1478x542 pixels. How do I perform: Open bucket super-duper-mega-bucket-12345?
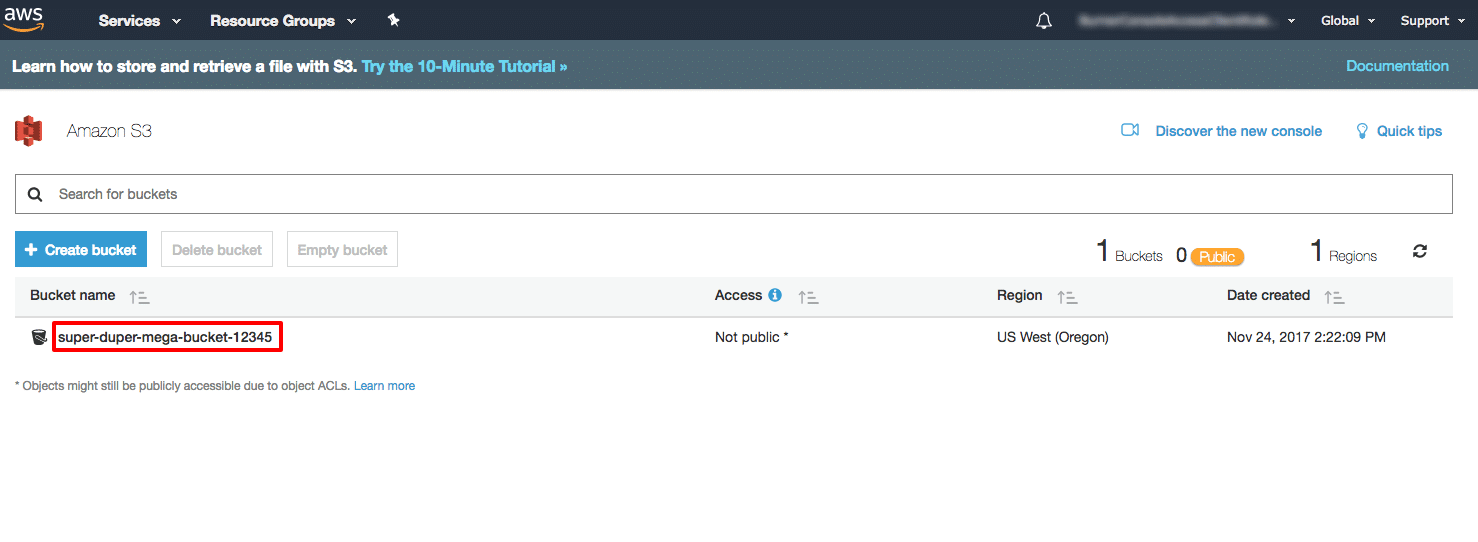tap(165, 337)
